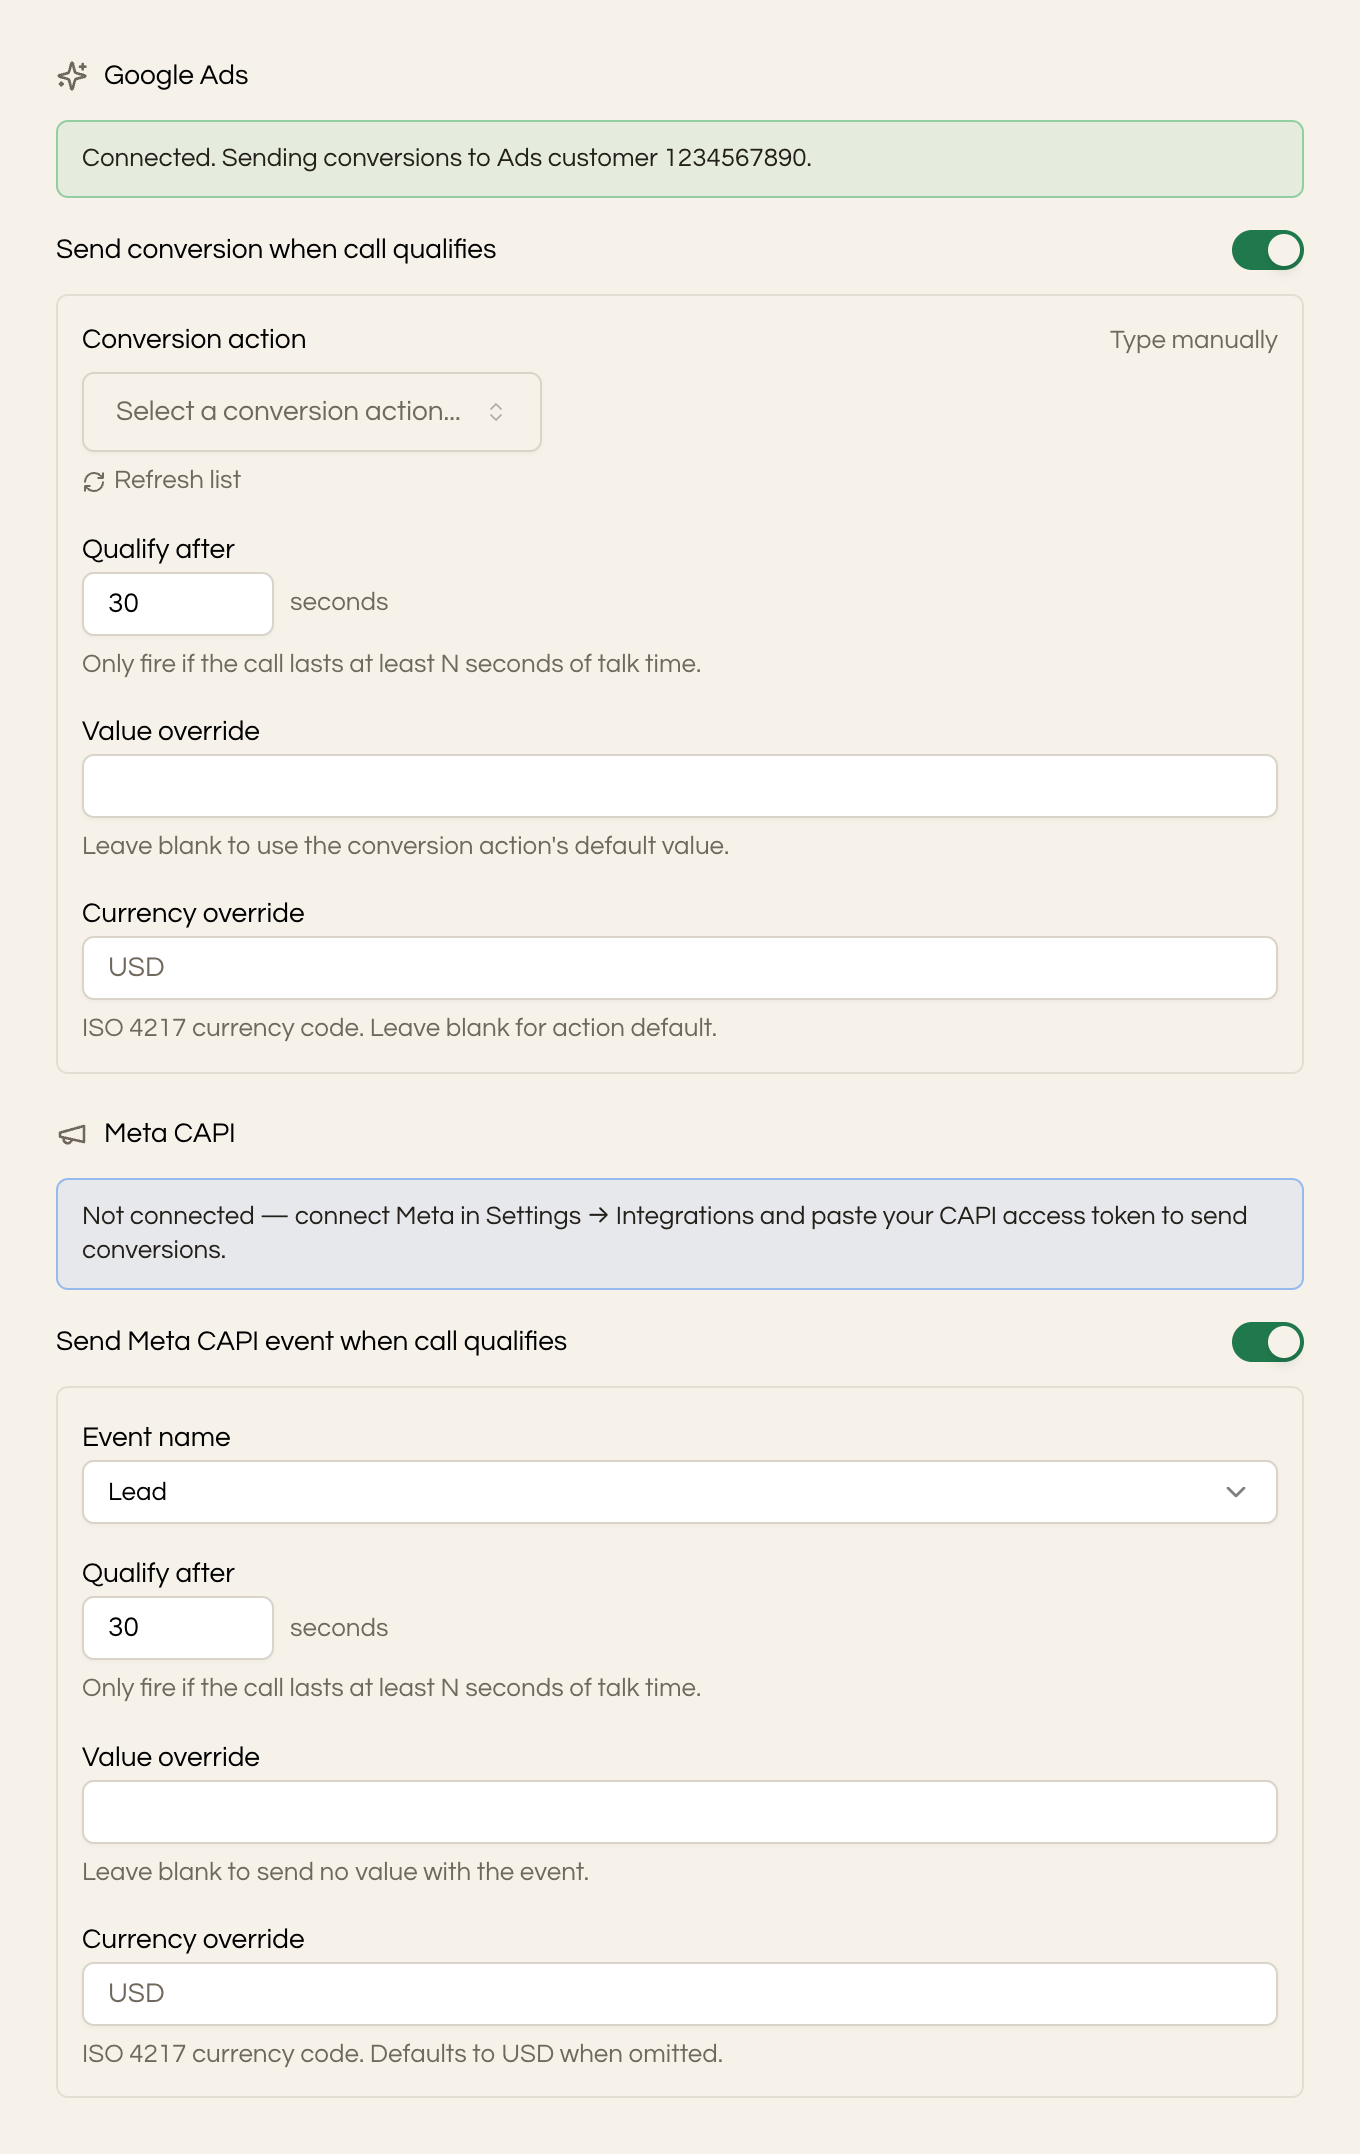The image size is (1360, 2154).
Task: Open the Select a conversion action dropdown
Action: pyautogui.click(x=312, y=412)
